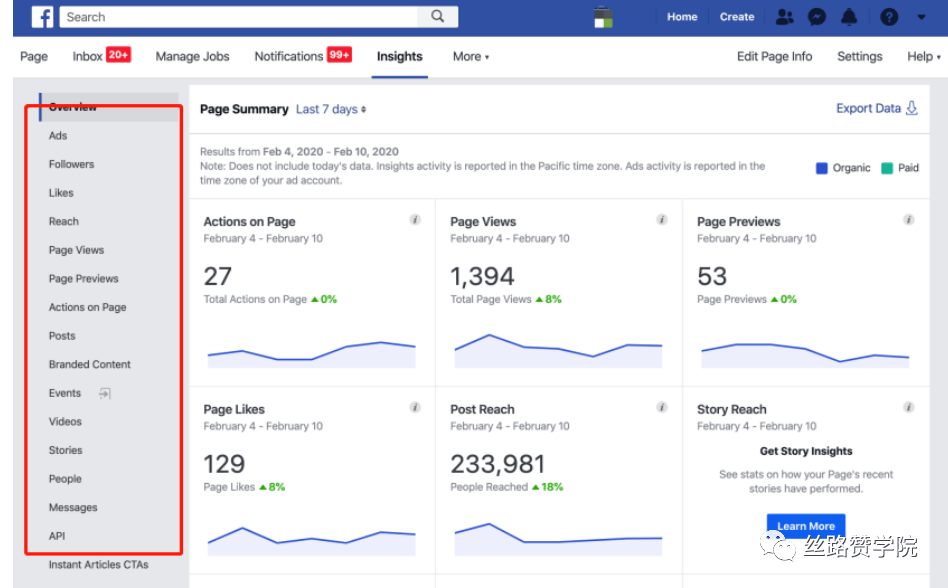
Task: Click the Post Reach line chart
Action: (x=558, y=540)
